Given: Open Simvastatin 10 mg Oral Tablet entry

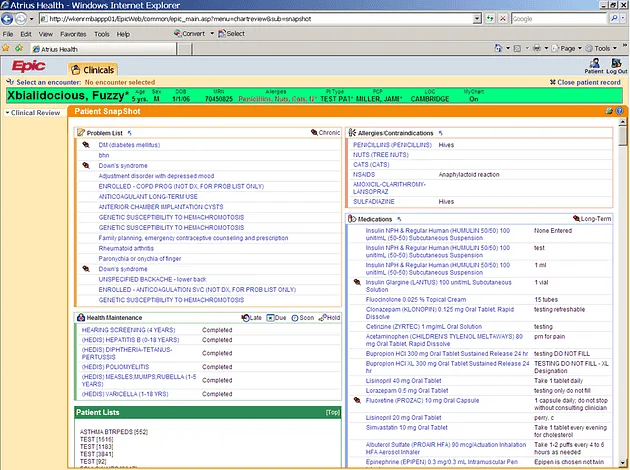Looking at the screenshot, I should click(407, 427).
